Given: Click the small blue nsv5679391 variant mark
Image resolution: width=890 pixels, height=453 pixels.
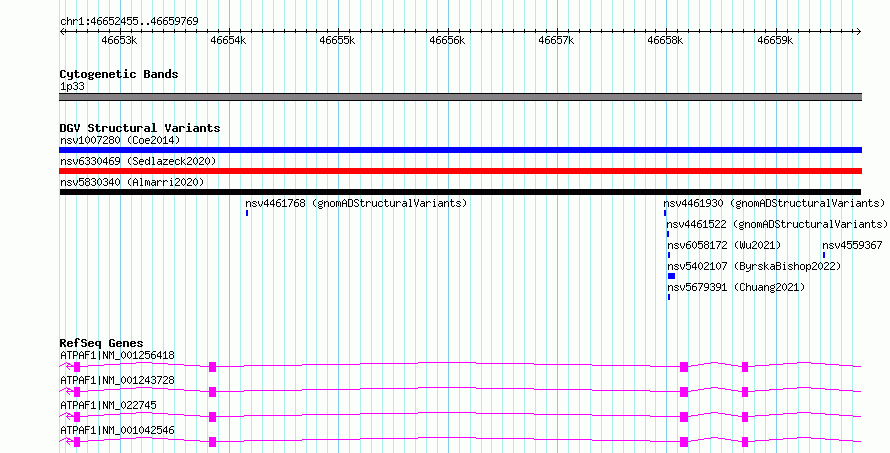Looking at the screenshot, I should [x=669, y=297].
